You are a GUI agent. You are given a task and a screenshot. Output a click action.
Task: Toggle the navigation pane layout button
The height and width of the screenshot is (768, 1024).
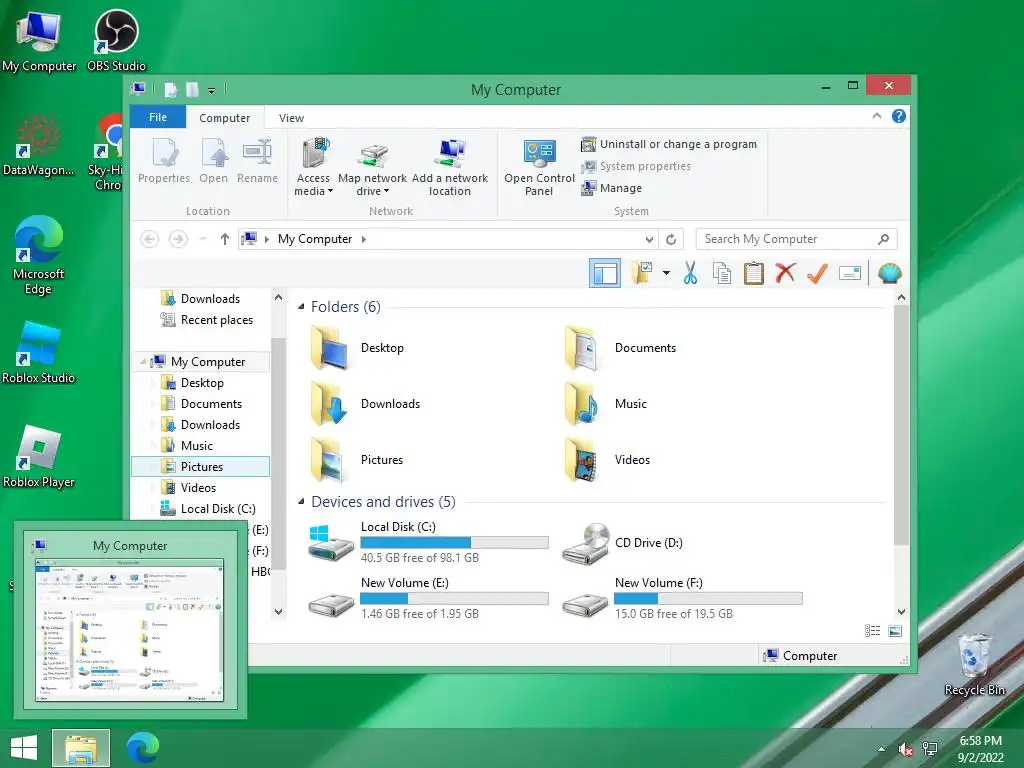coord(605,273)
